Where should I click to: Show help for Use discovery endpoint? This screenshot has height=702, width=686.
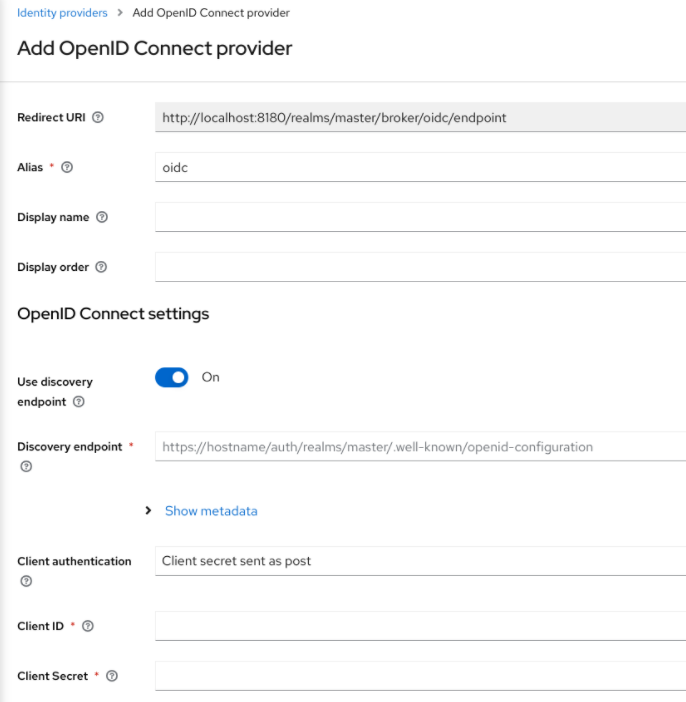coord(79,402)
